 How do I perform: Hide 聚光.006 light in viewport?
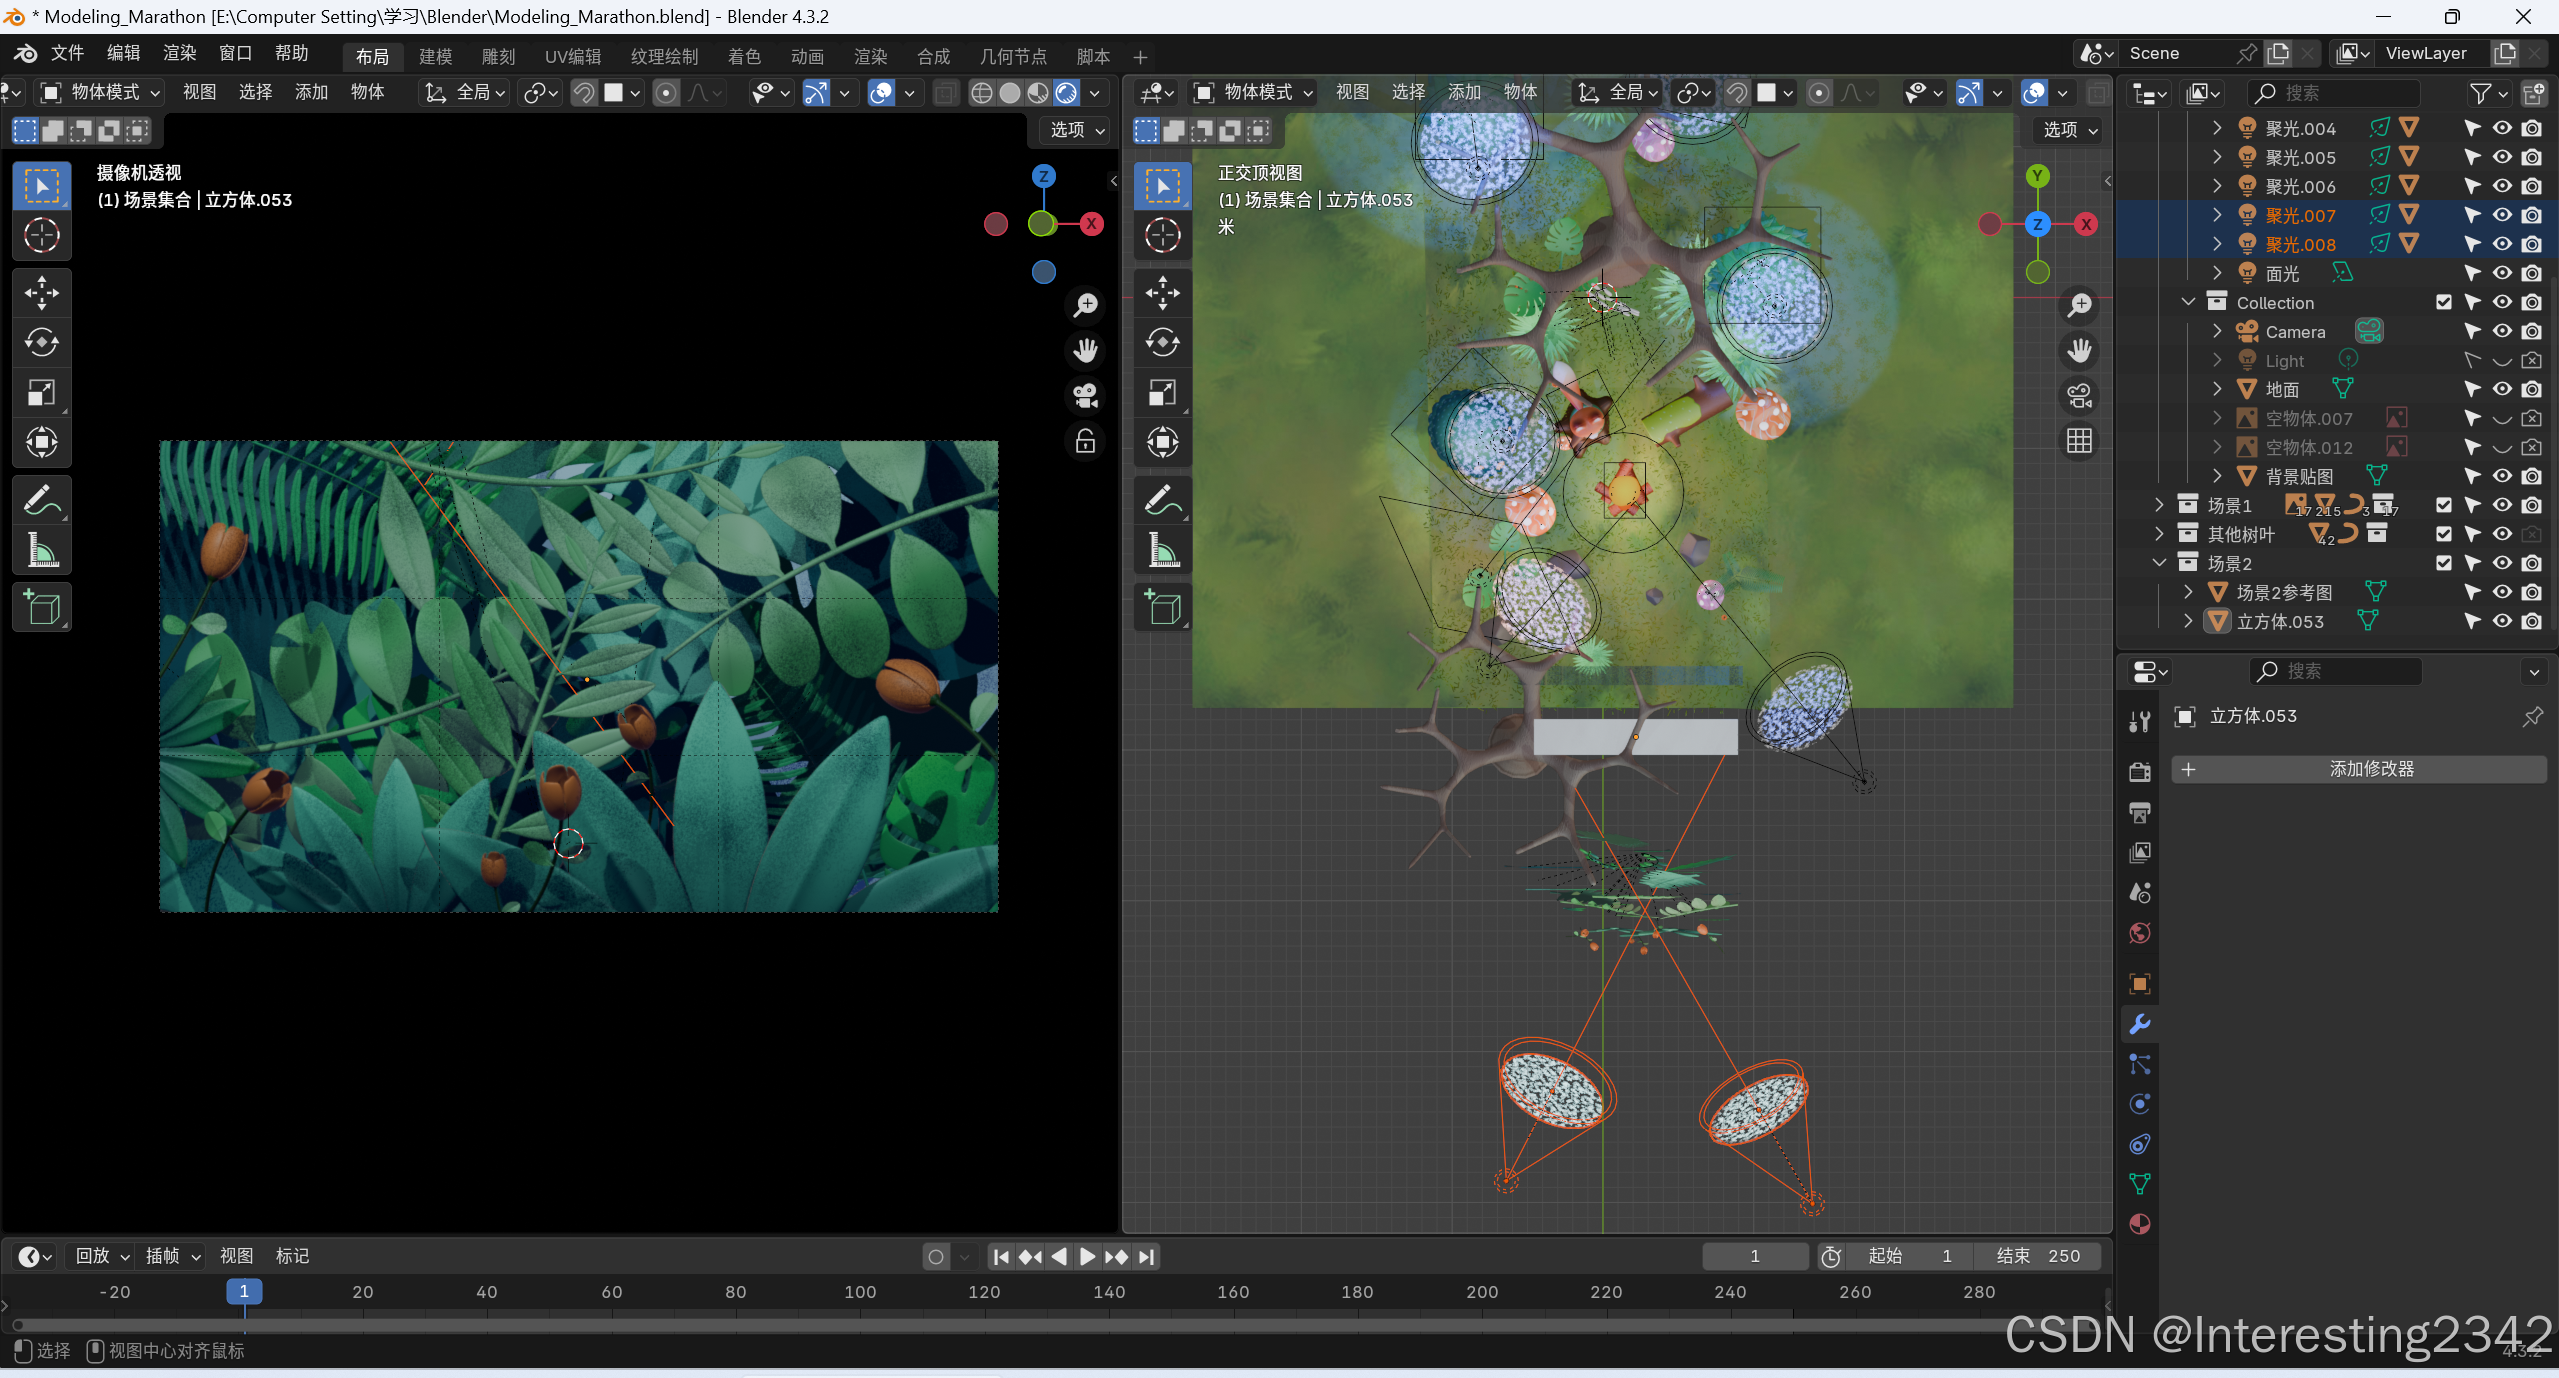(2501, 186)
